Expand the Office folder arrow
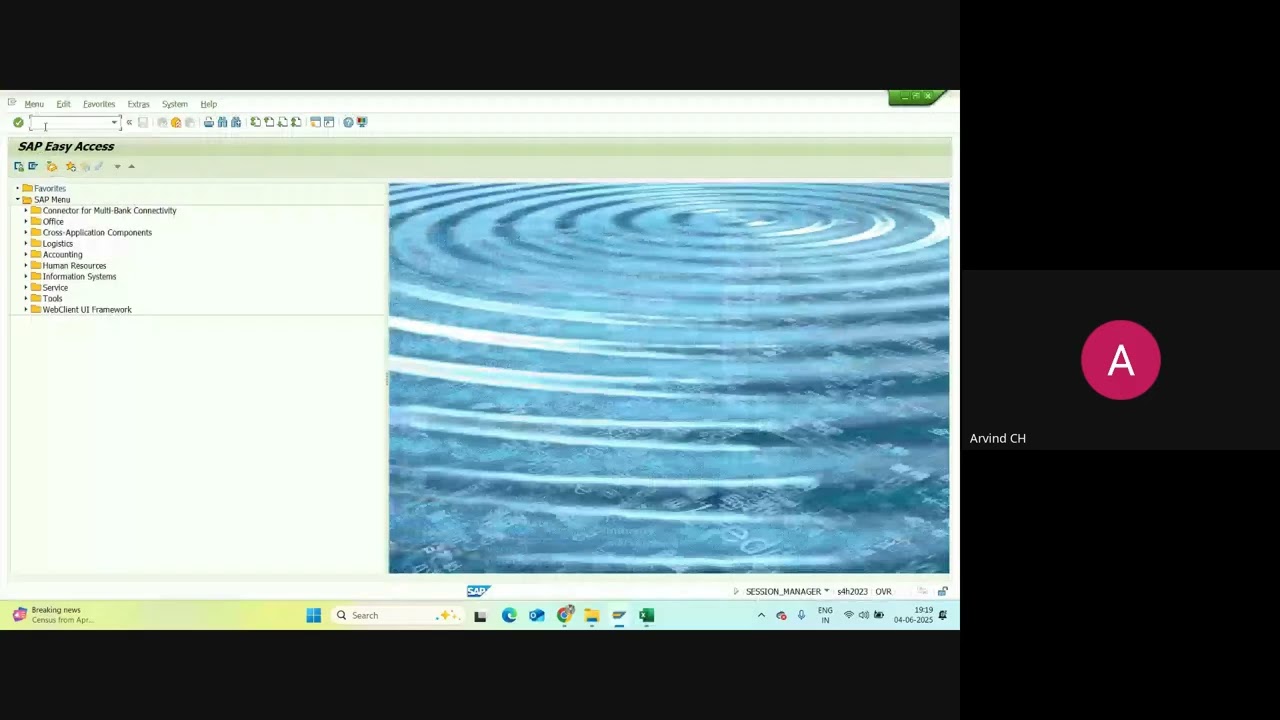This screenshot has width=1280, height=720. 26,221
